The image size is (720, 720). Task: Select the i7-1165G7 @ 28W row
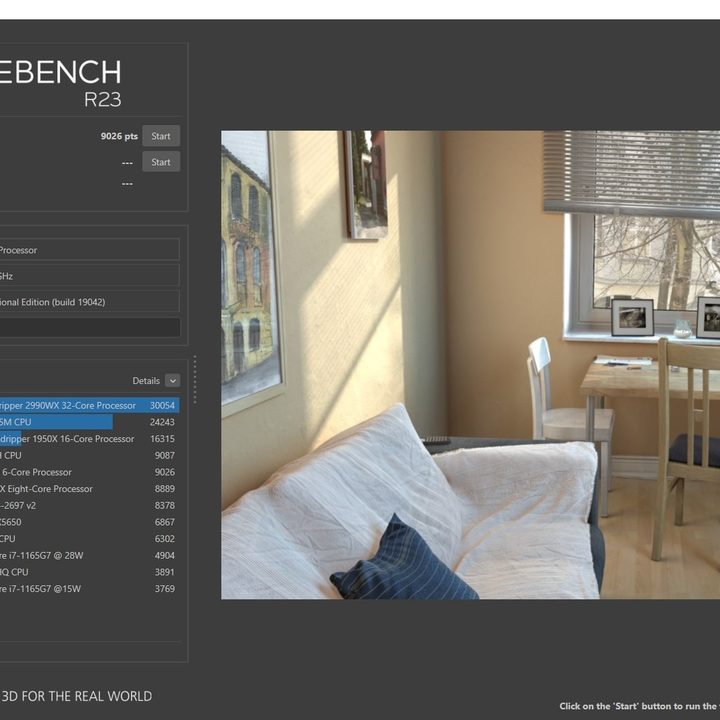tap(90, 555)
